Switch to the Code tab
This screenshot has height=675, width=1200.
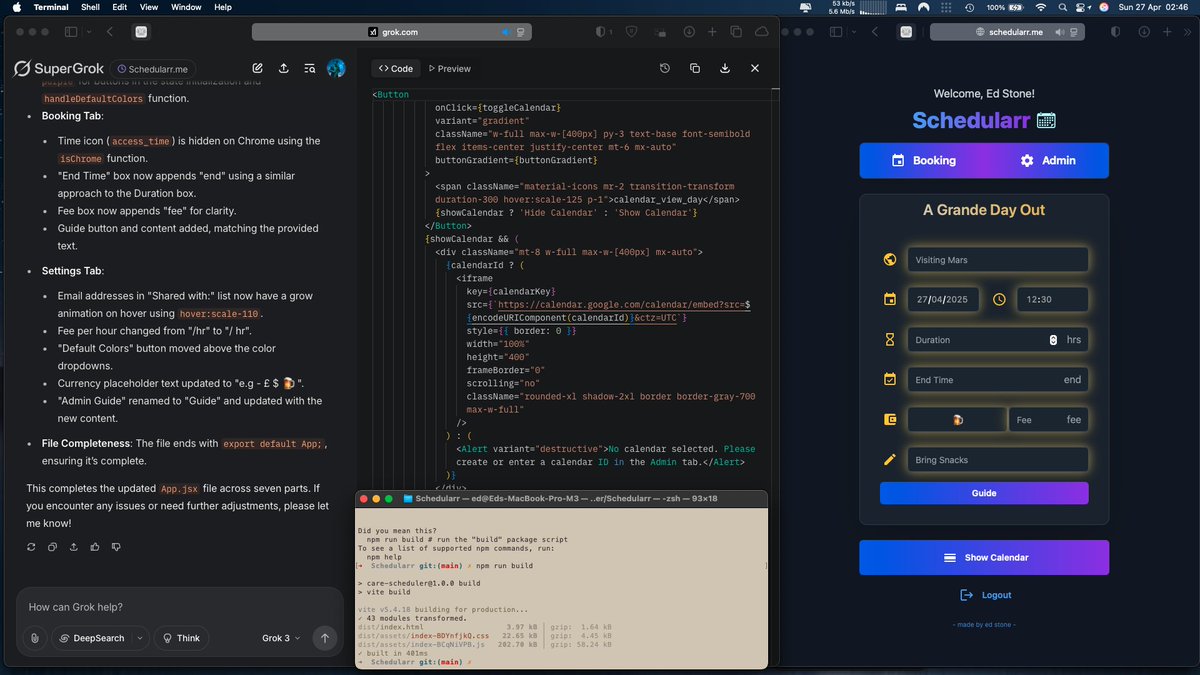[395, 69]
